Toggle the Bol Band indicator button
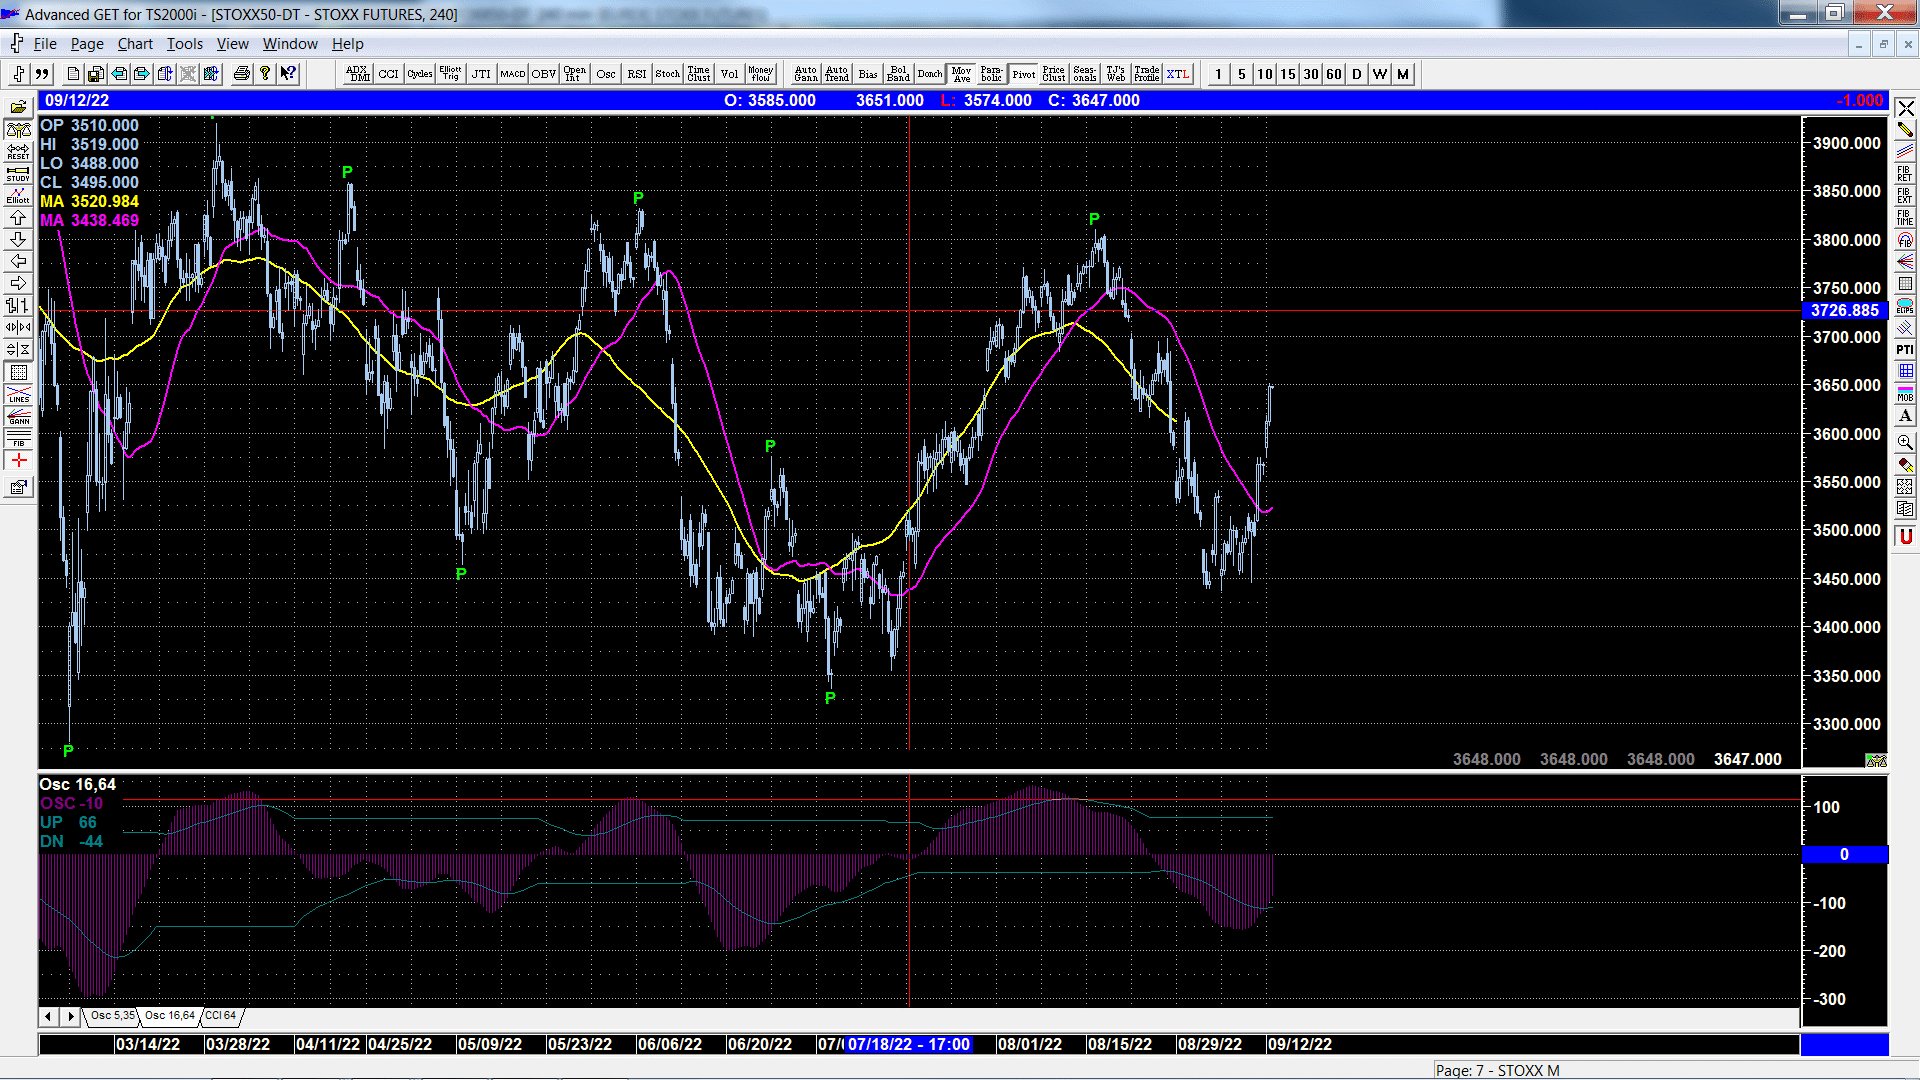The width and height of the screenshot is (1920, 1080). (898, 74)
